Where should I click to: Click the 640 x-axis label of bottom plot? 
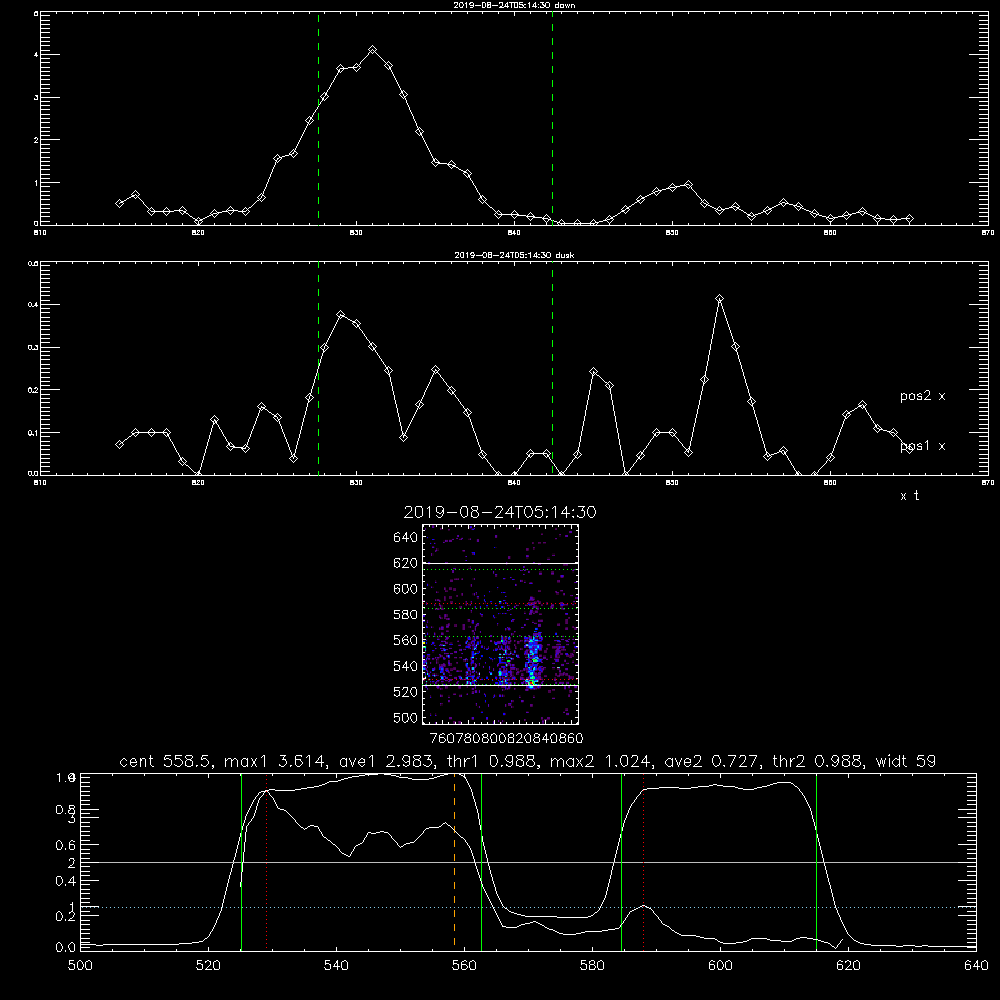(x=976, y=966)
